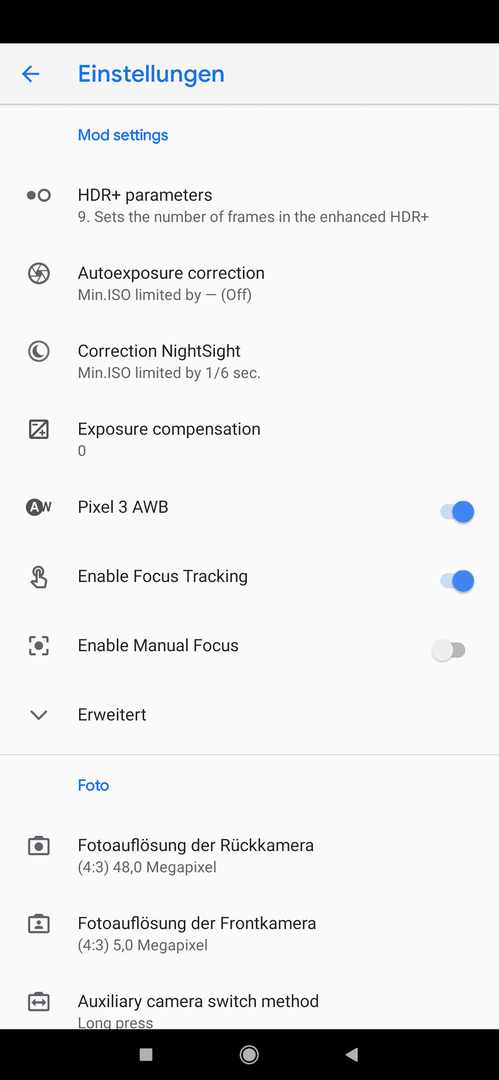Click the NightSight moon icon
Screen dimensions: 499x1080
click(39, 351)
